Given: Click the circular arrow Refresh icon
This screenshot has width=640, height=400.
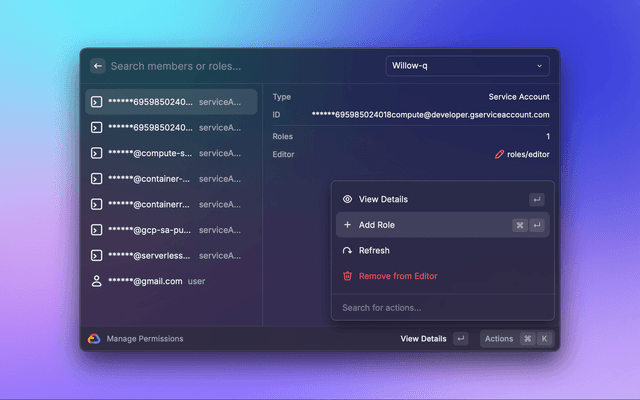Looking at the screenshot, I should click(347, 251).
